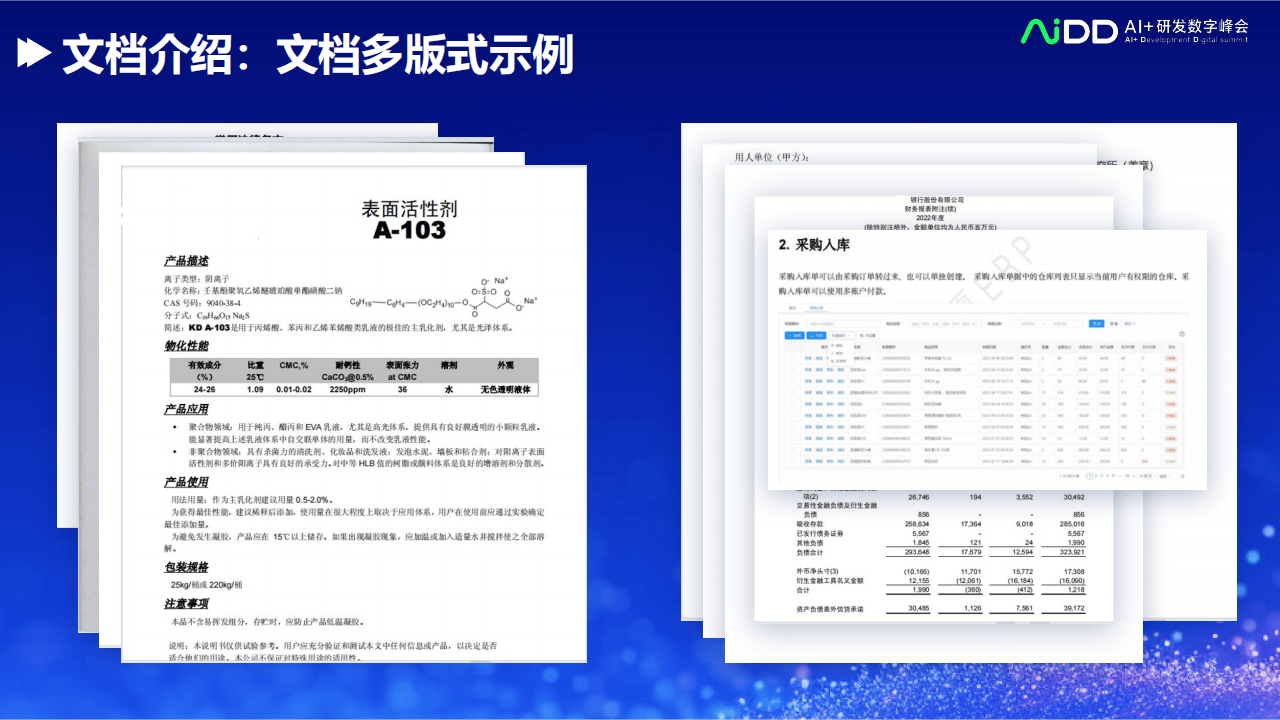Click the '1.09' density value
This screenshot has height=720, width=1280.
255,389
